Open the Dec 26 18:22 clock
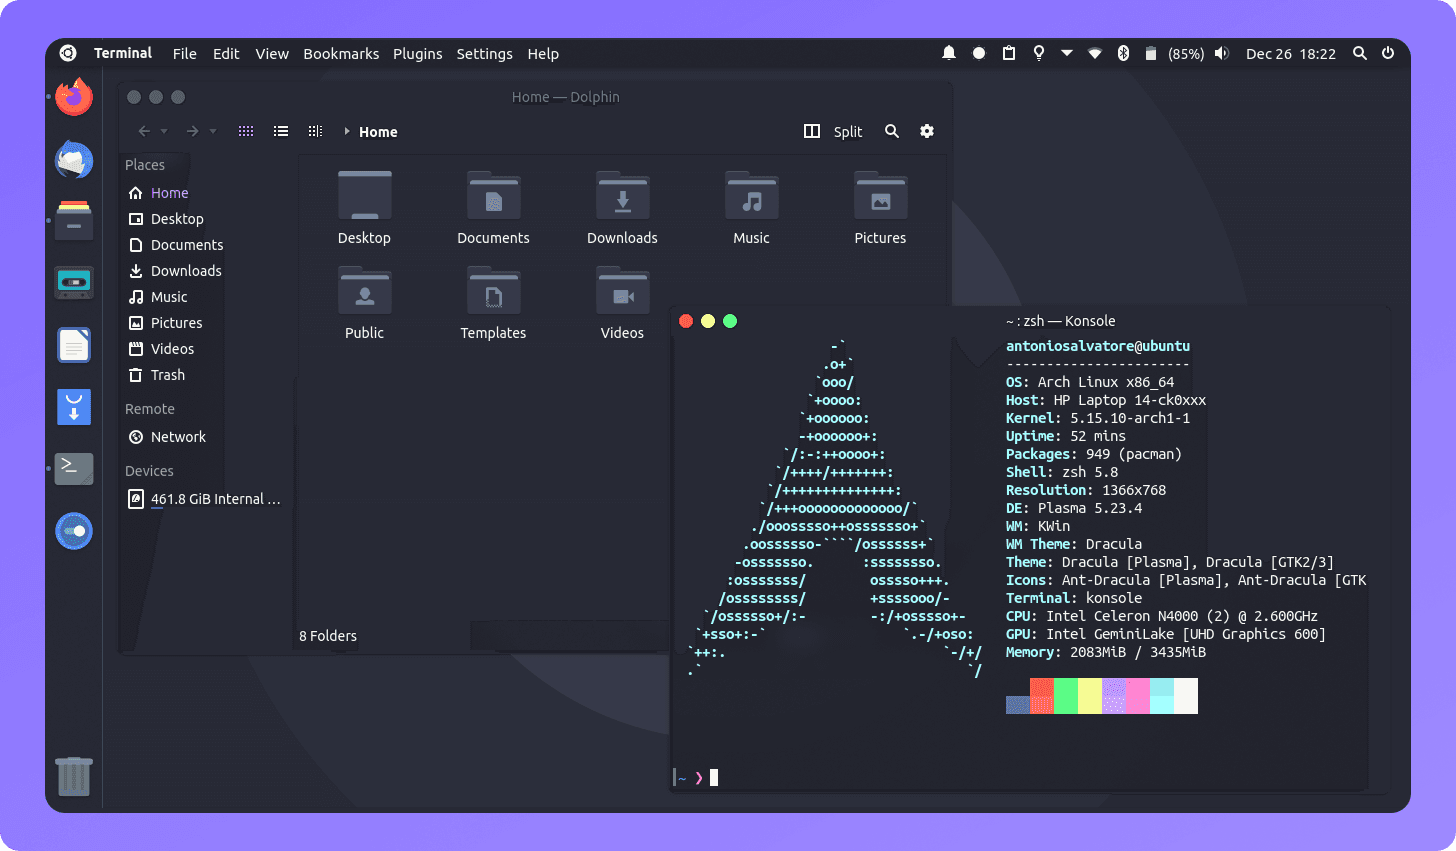This screenshot has width=1456, height=851. (1290, 54)
